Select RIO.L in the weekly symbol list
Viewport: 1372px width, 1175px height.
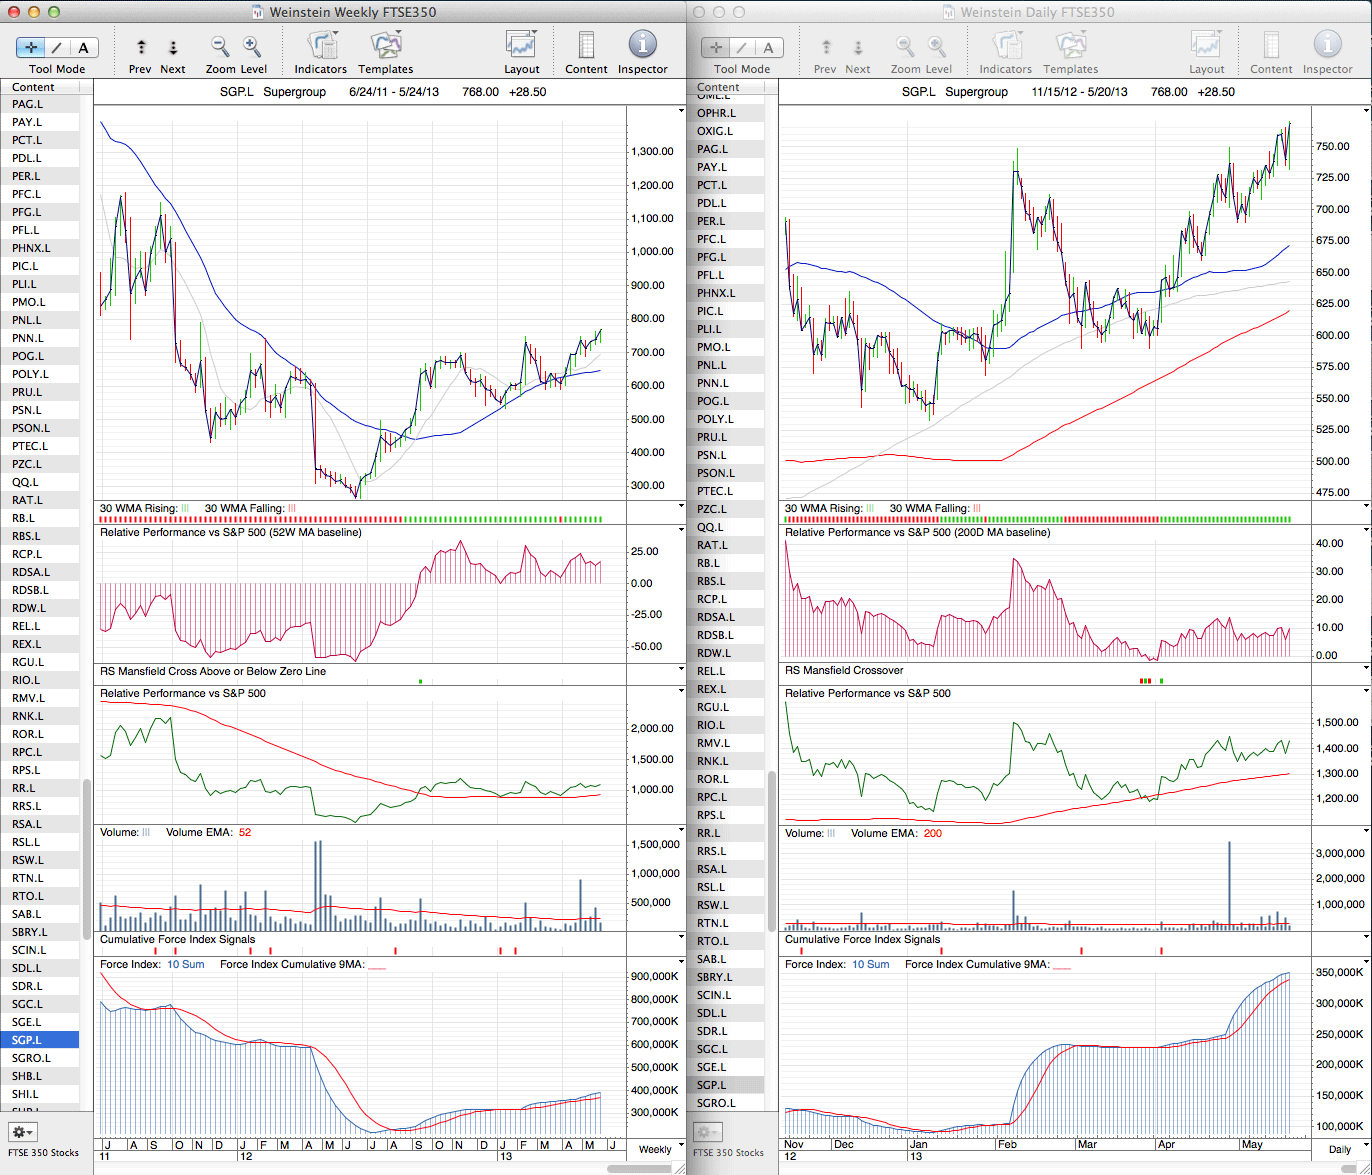pos(27,680)
